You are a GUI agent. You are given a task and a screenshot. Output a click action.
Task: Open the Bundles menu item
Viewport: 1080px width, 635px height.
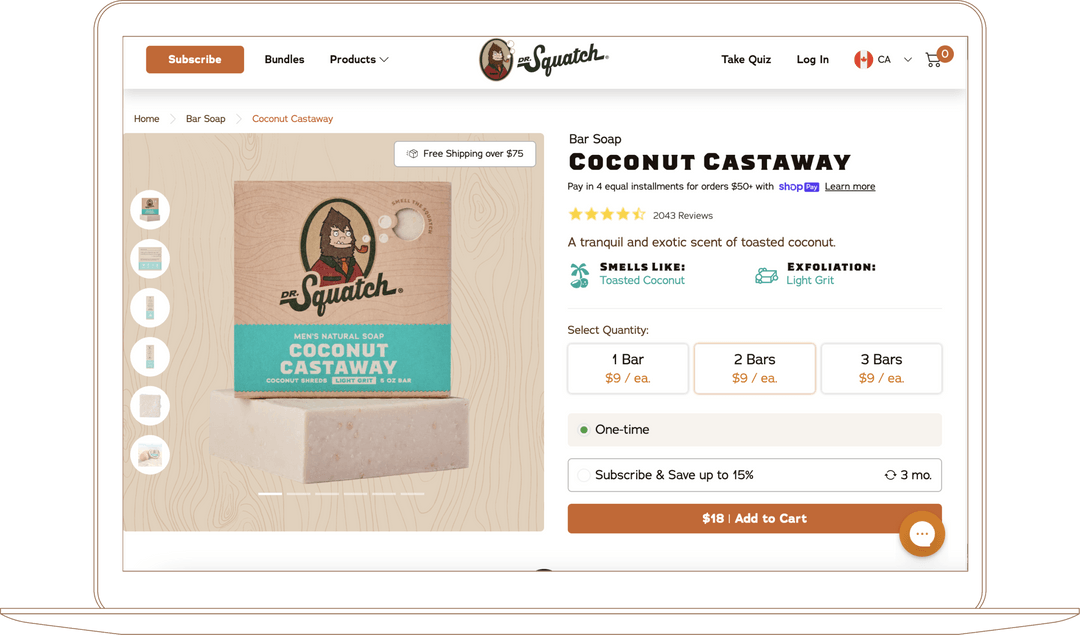pos(284,59)
